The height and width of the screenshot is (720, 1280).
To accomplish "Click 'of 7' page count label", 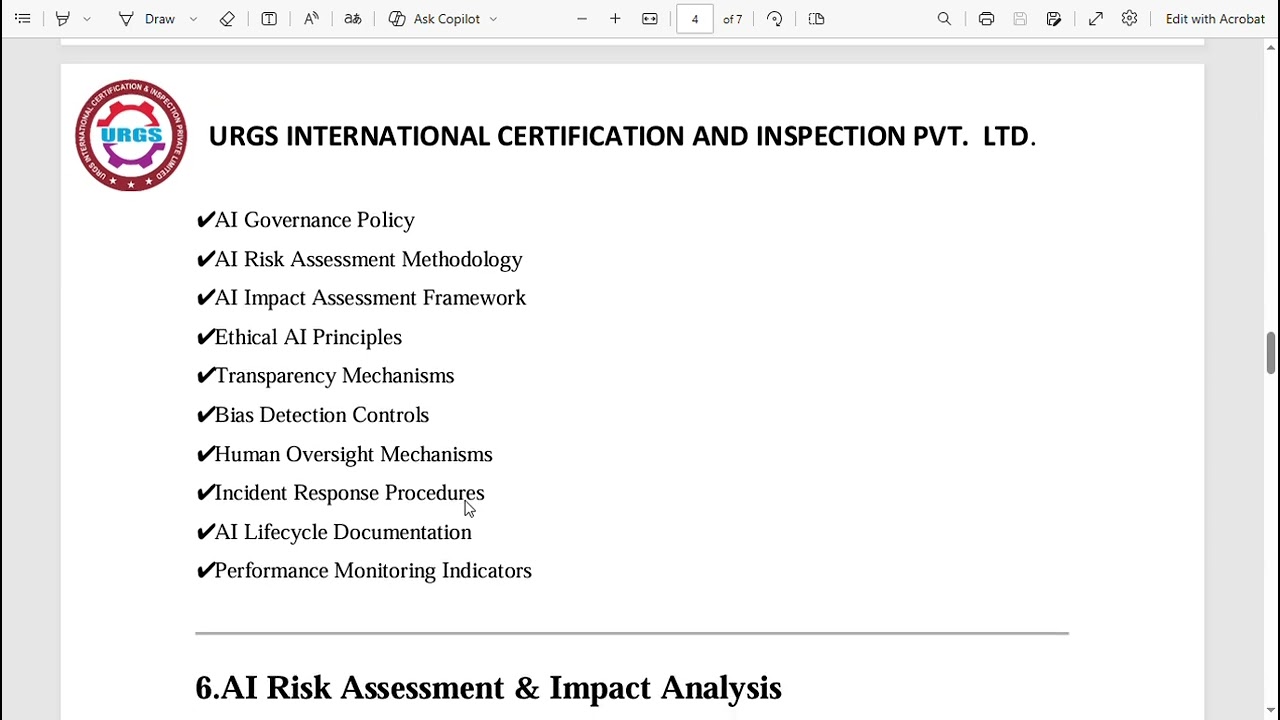I will pyautogui.click(x=733, y=19).
